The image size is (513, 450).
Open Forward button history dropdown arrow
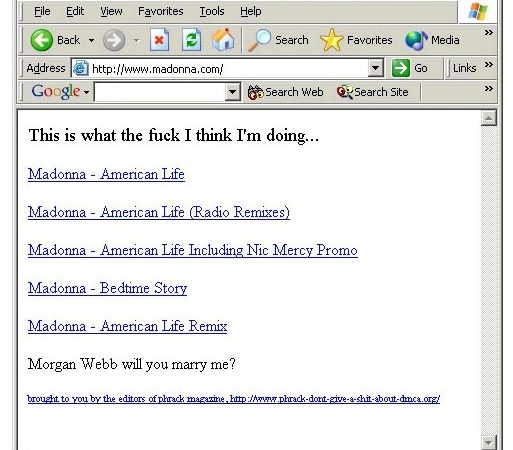click(x=137, y=41)
